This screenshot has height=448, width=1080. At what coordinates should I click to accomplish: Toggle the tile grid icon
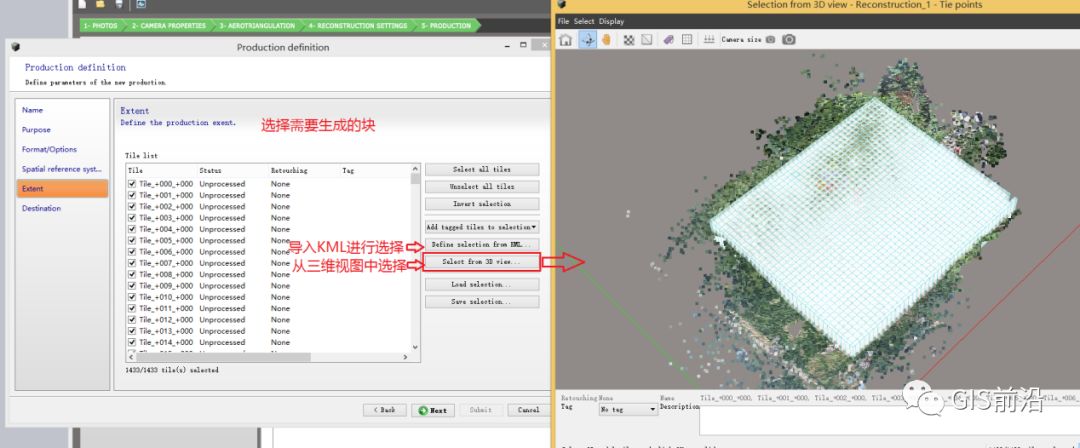coord(687,40)
